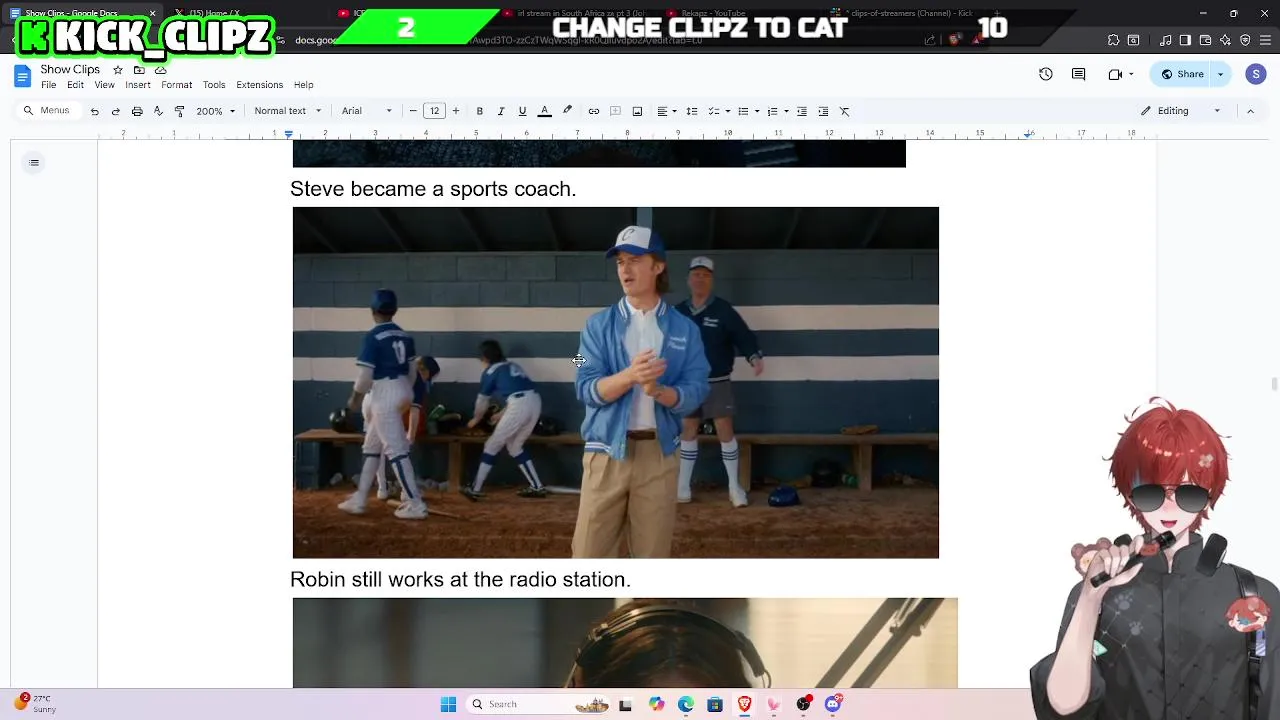Image resolution: width=1280 pixels, height=720 pixels.
Task: Open version history clock icon
Action: [1046, 74]
